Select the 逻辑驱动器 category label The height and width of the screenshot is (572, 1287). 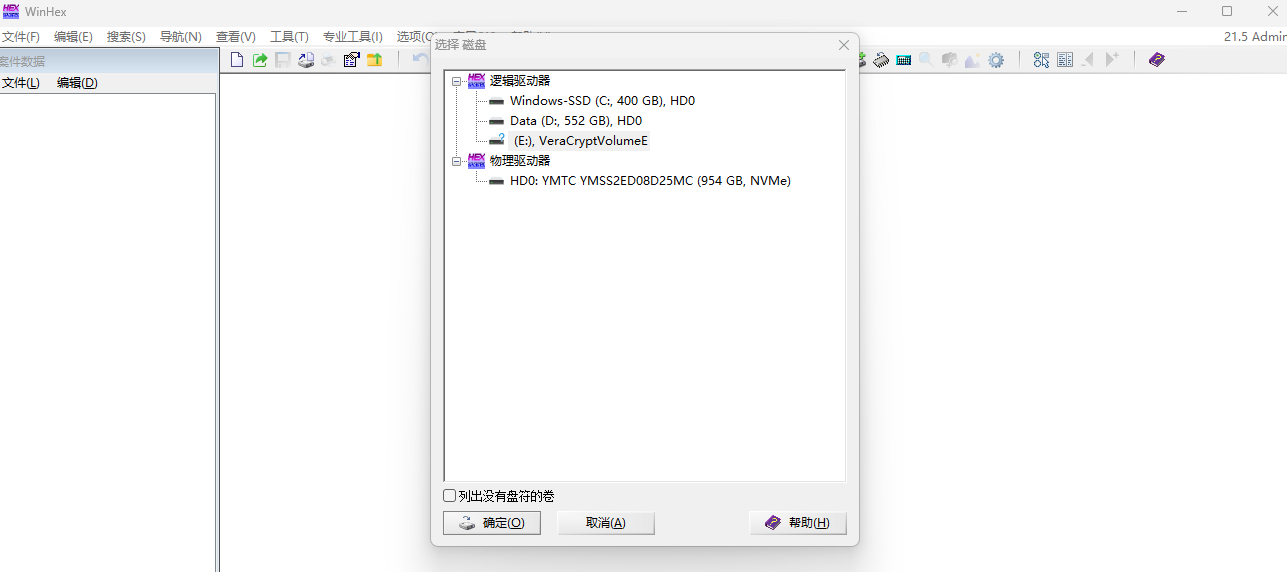[520, 81]
